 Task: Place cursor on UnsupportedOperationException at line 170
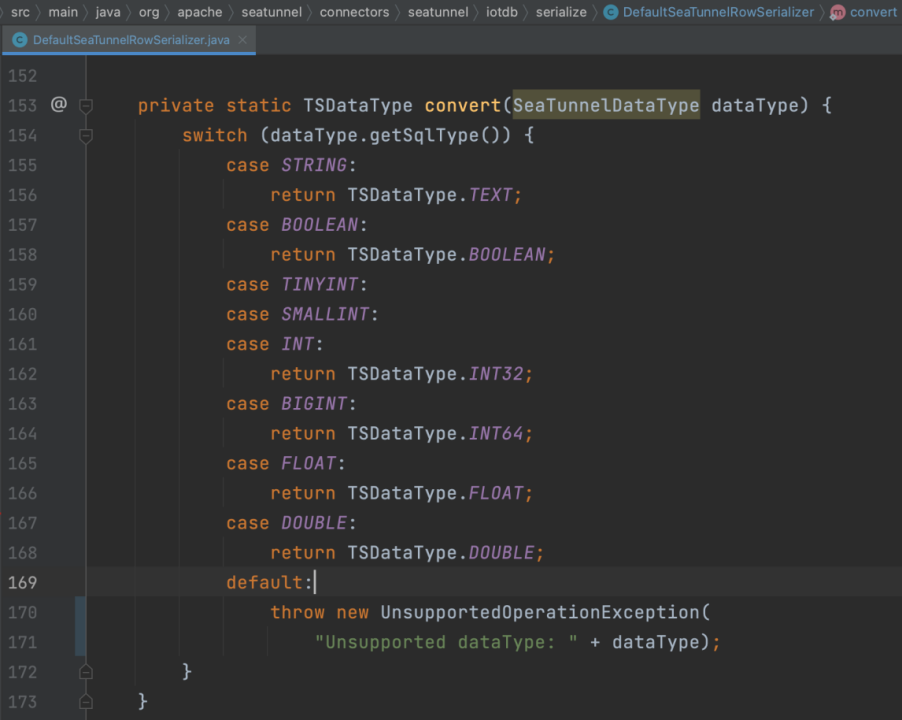click(x=540, y=612)
